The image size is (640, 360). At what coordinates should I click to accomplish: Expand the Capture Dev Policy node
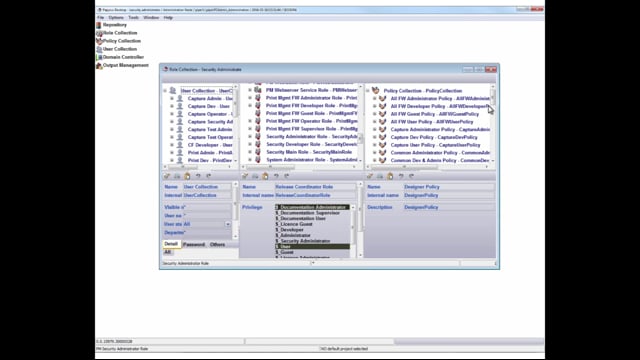[374, 137]
